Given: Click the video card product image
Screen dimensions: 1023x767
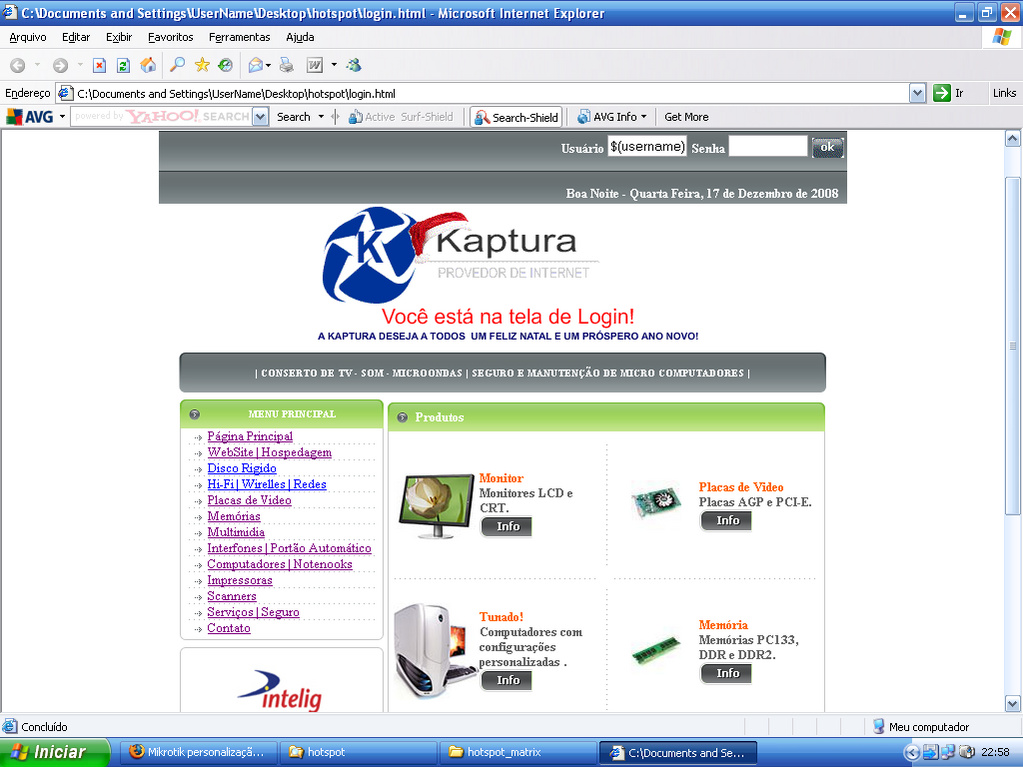Looking at the screenshot, I should click(x=656, y=501).
